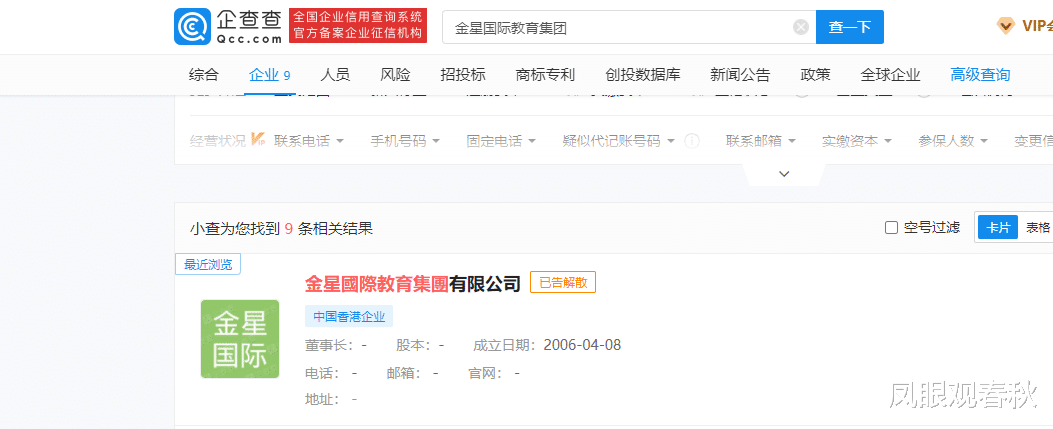
Task: Click the 成立日期 2006-04-08 text
Action: tap(547, 345)
